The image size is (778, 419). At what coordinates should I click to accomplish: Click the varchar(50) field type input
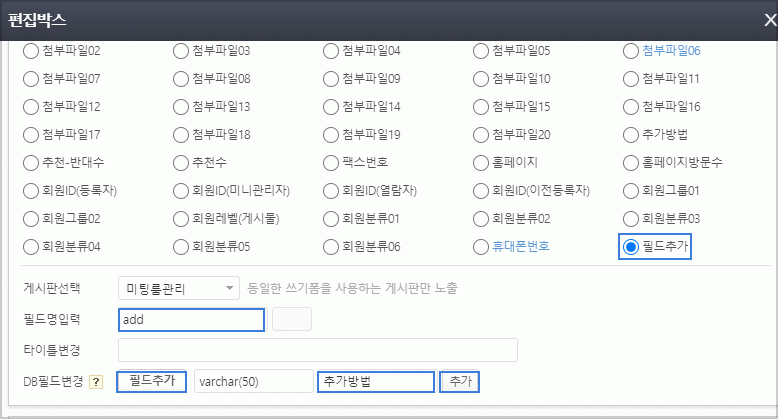253,382
